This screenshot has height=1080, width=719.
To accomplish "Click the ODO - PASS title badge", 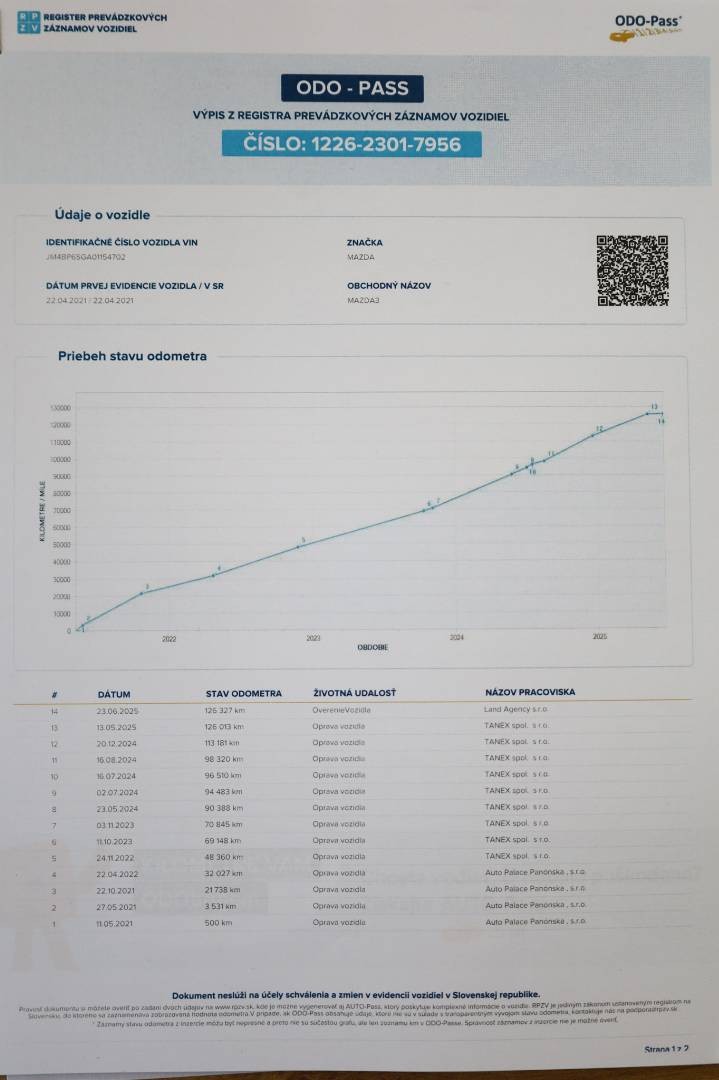I will pos(352,88).
